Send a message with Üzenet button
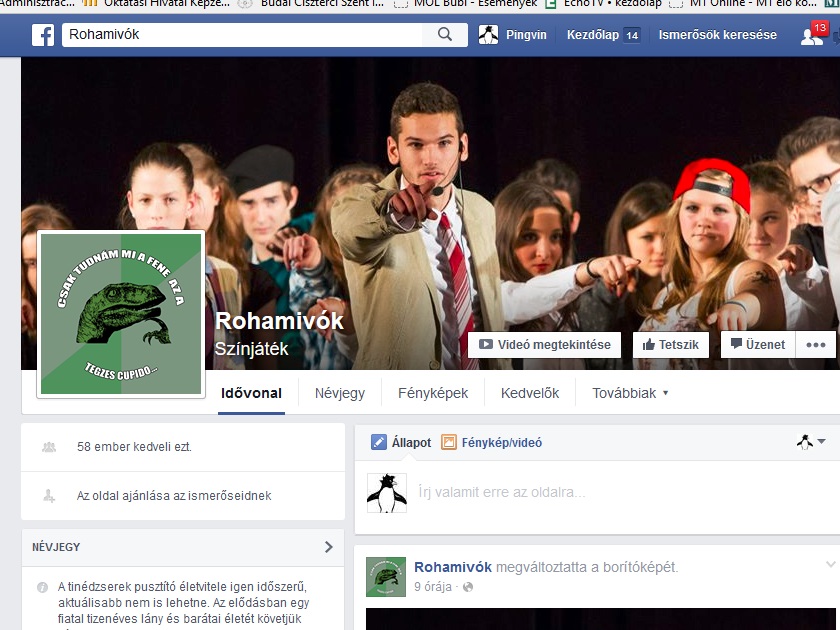The image size is (840, 630). pos(758,344)
